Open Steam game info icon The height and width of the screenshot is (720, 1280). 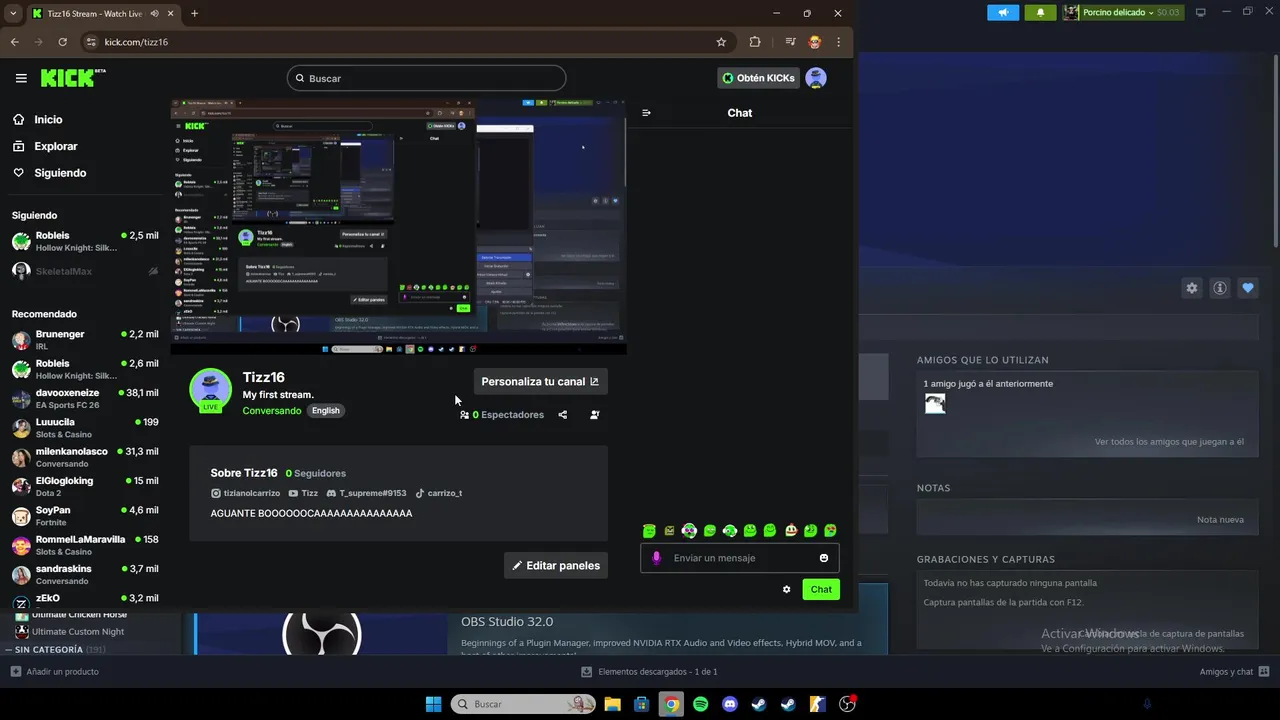(1220, 288)
